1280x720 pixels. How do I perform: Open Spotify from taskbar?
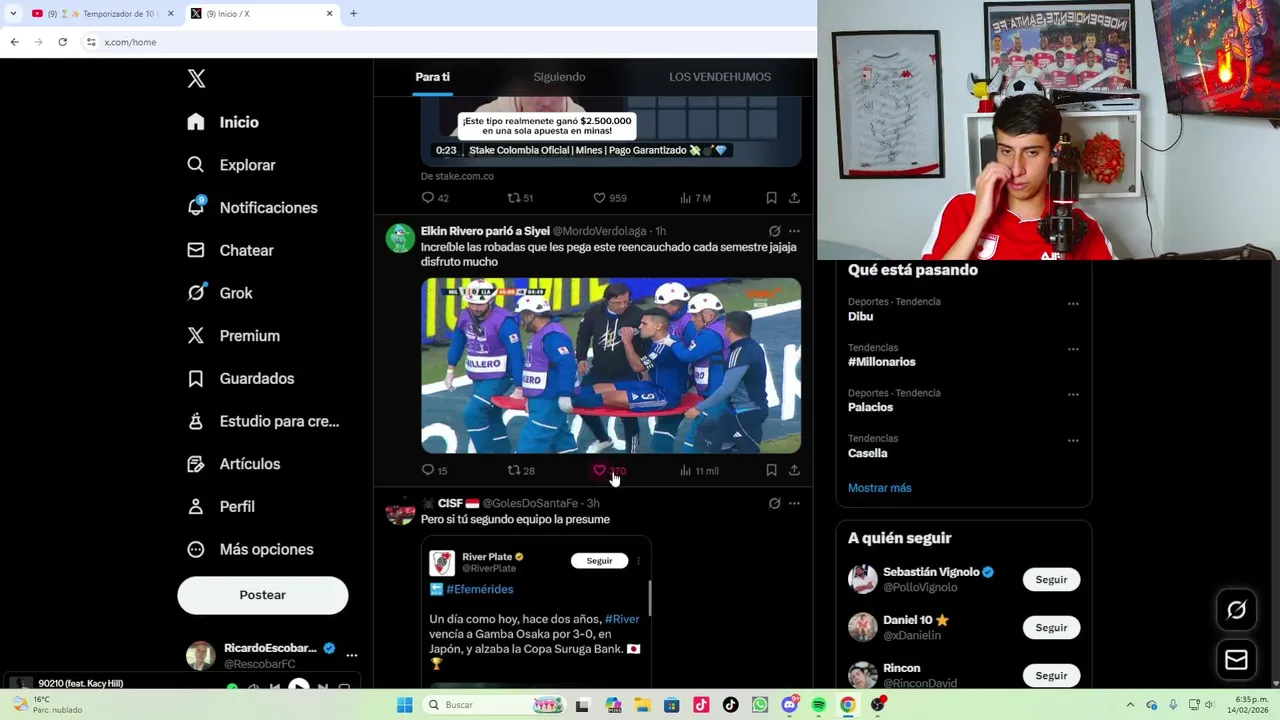[819, 705]
